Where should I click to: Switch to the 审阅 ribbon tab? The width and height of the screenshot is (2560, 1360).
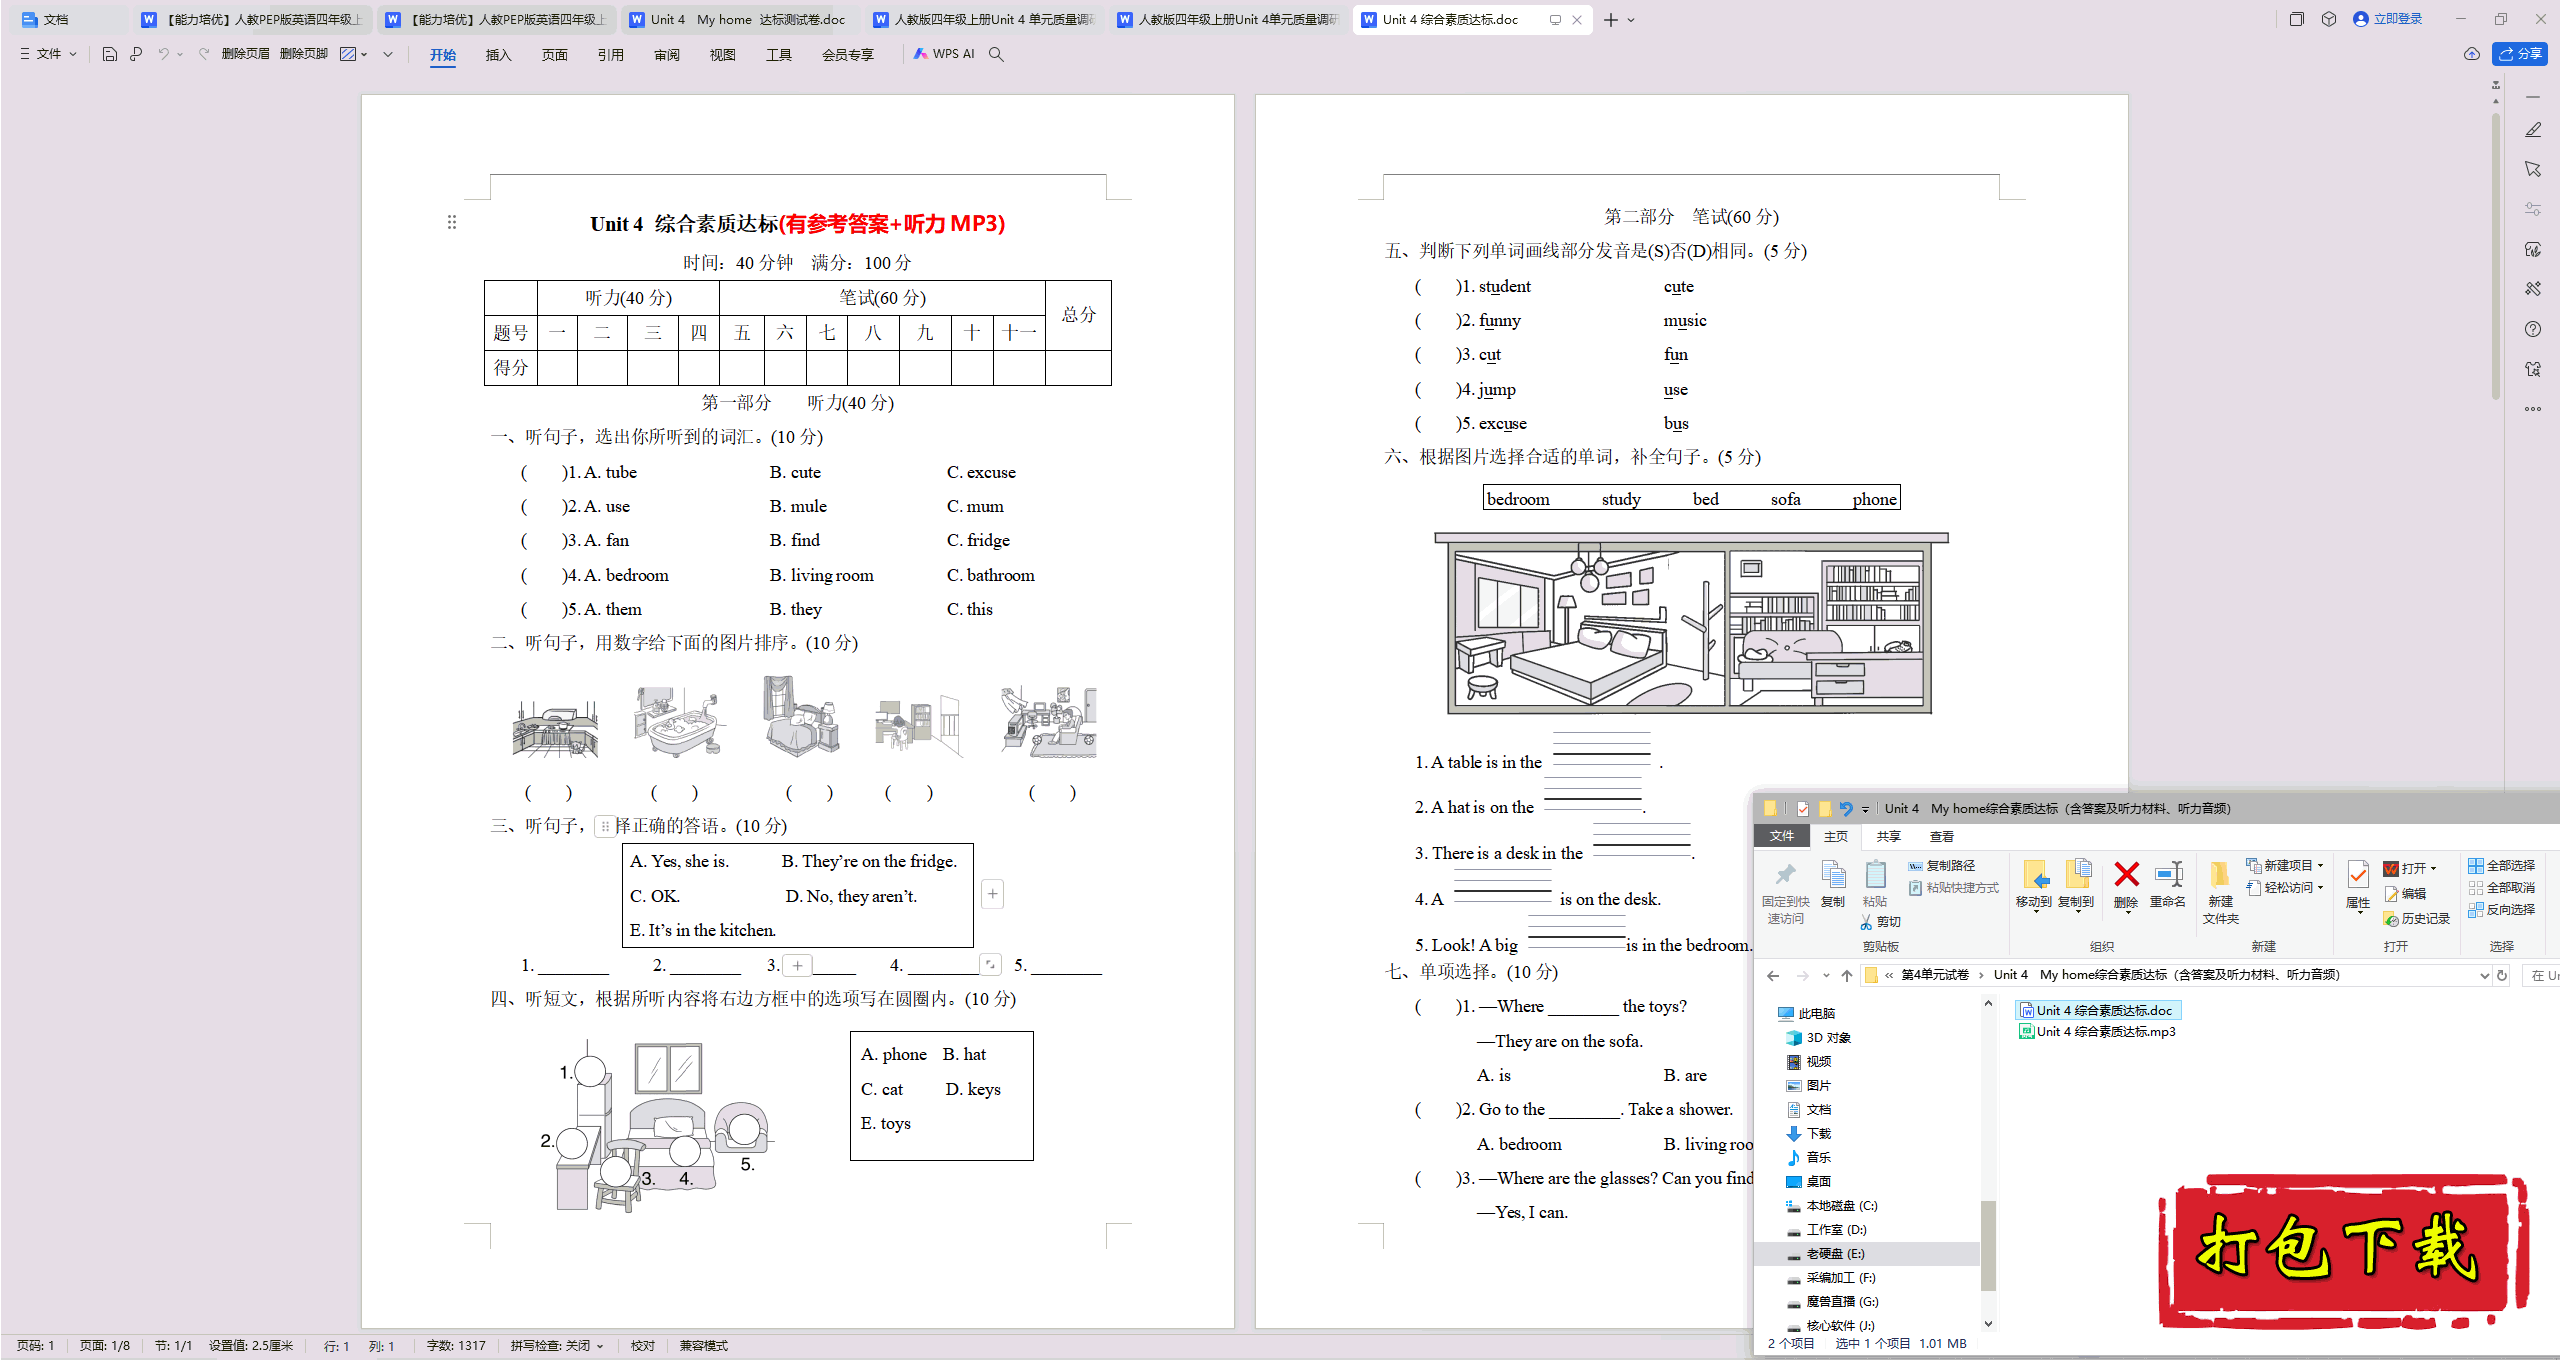pos(667,55)
